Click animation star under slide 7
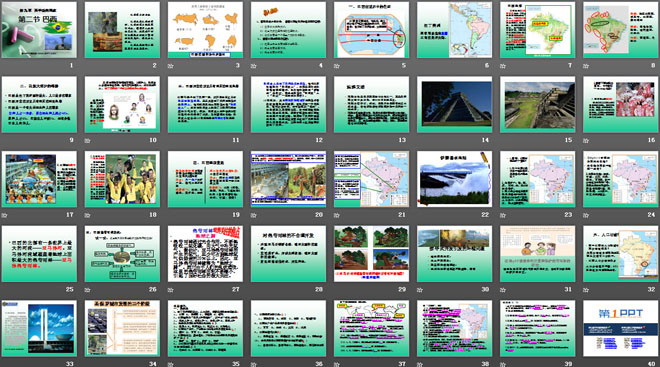 (x=503, y=66)
